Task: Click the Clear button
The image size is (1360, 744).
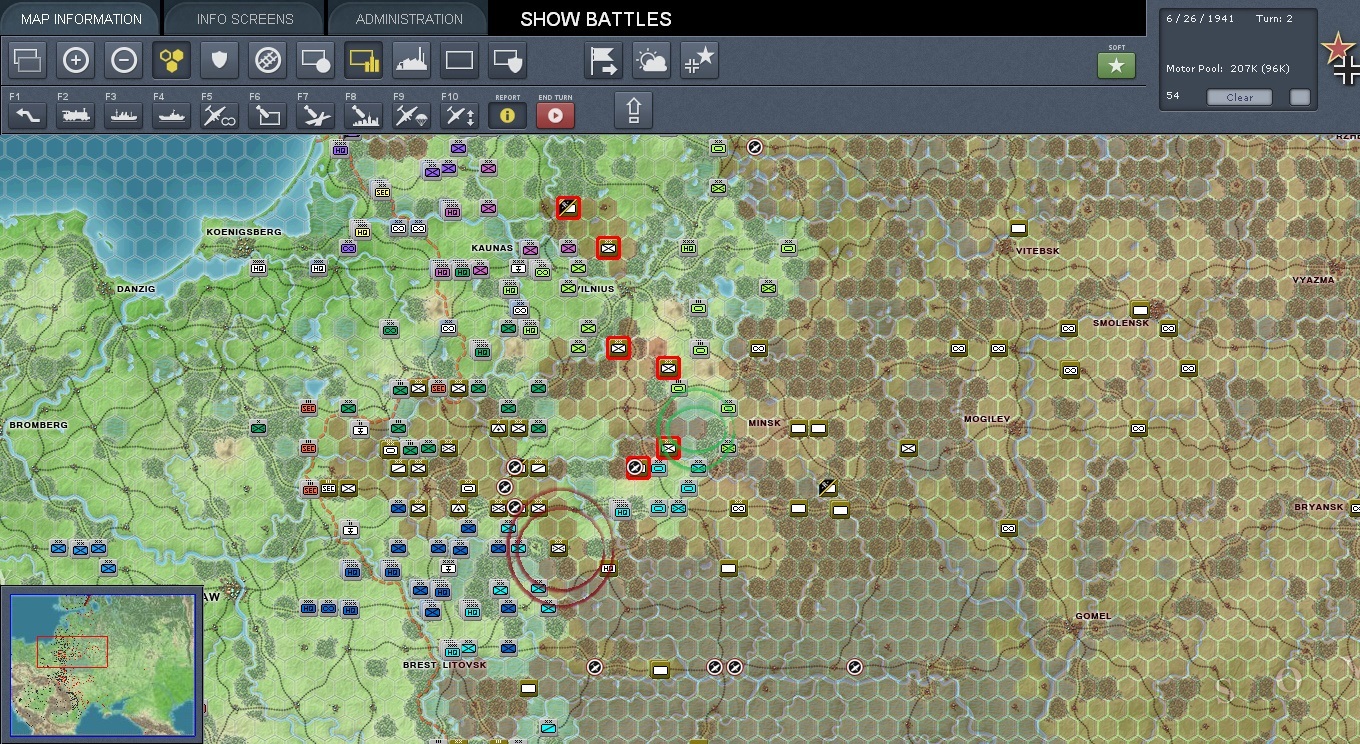Action: point(1240,97)
